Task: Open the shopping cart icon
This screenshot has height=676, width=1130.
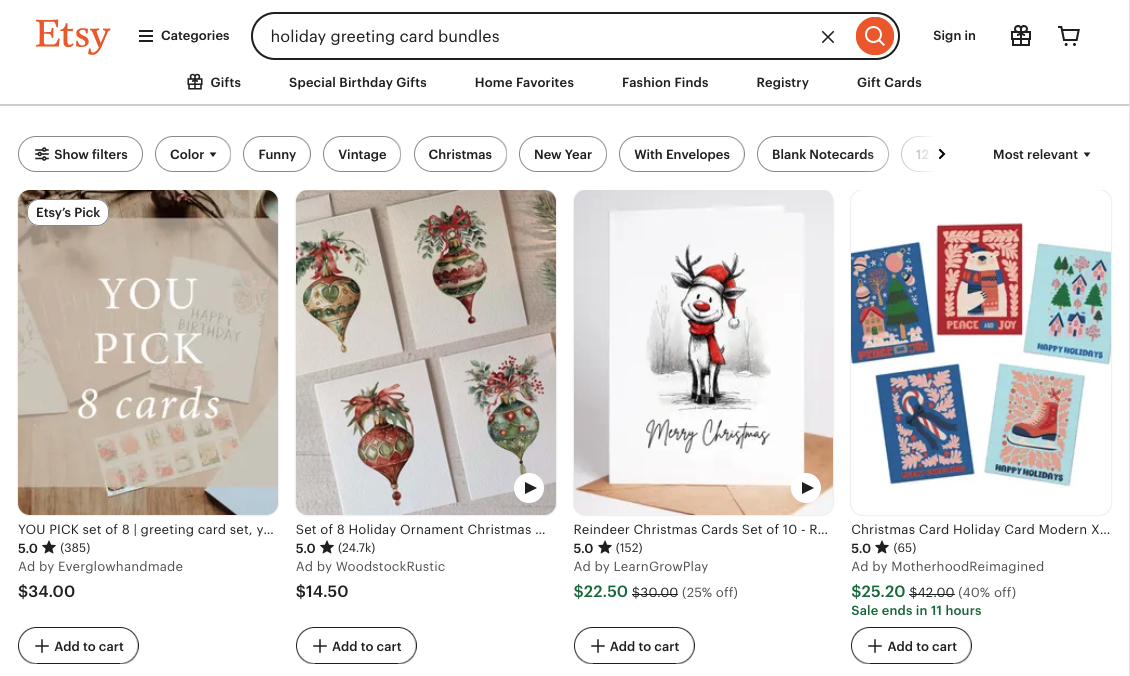Action: point(1069,36)
